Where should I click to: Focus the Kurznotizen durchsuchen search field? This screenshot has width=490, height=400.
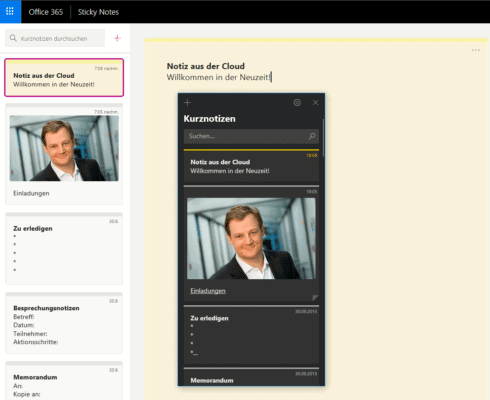(55, 38)
